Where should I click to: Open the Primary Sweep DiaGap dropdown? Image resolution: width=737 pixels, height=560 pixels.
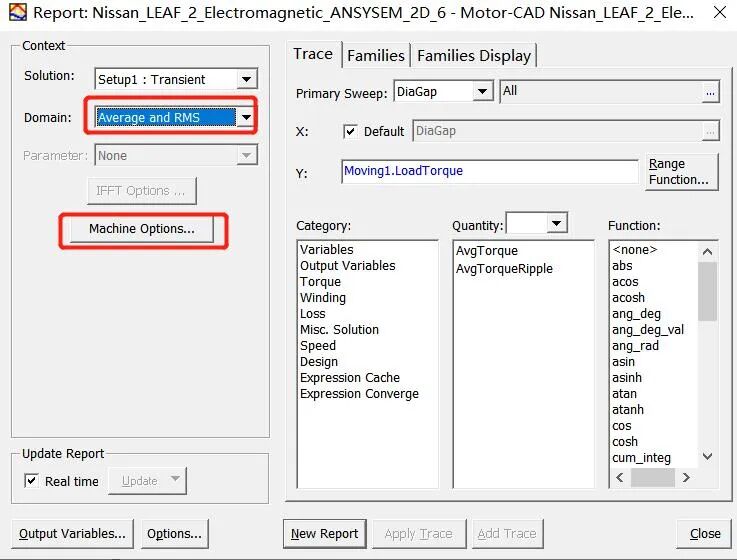[x=482, y=91]
